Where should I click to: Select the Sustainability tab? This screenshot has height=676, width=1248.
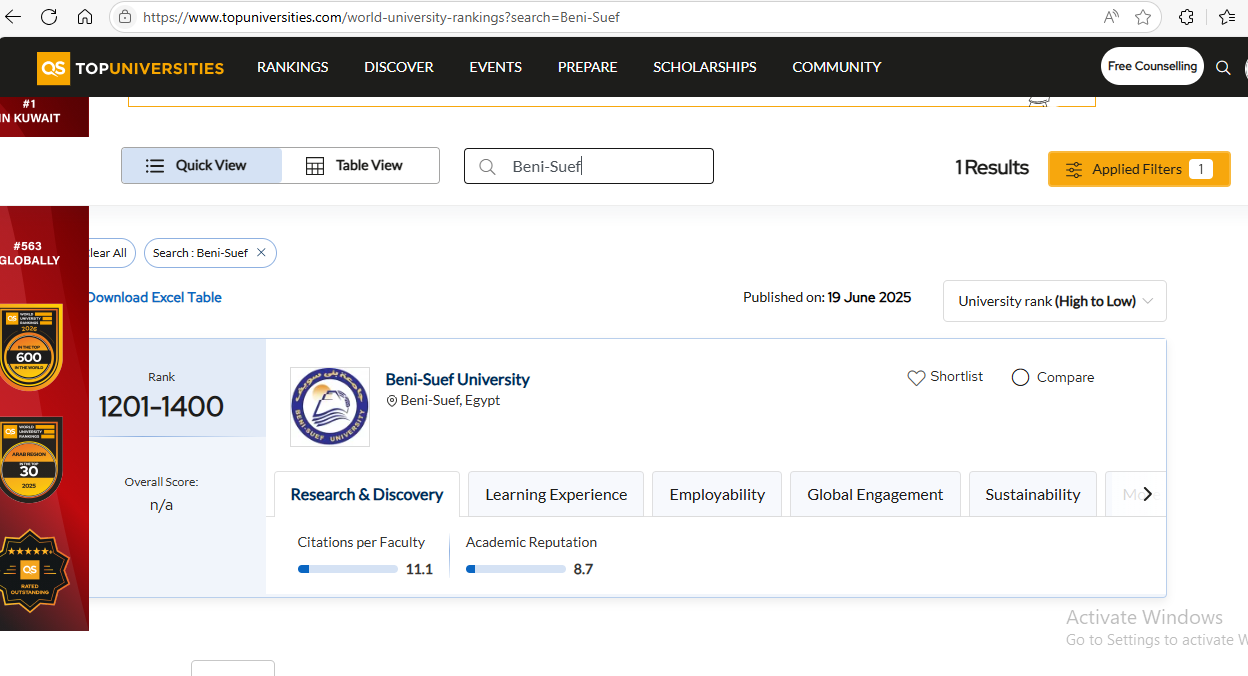pos(1033,494)
